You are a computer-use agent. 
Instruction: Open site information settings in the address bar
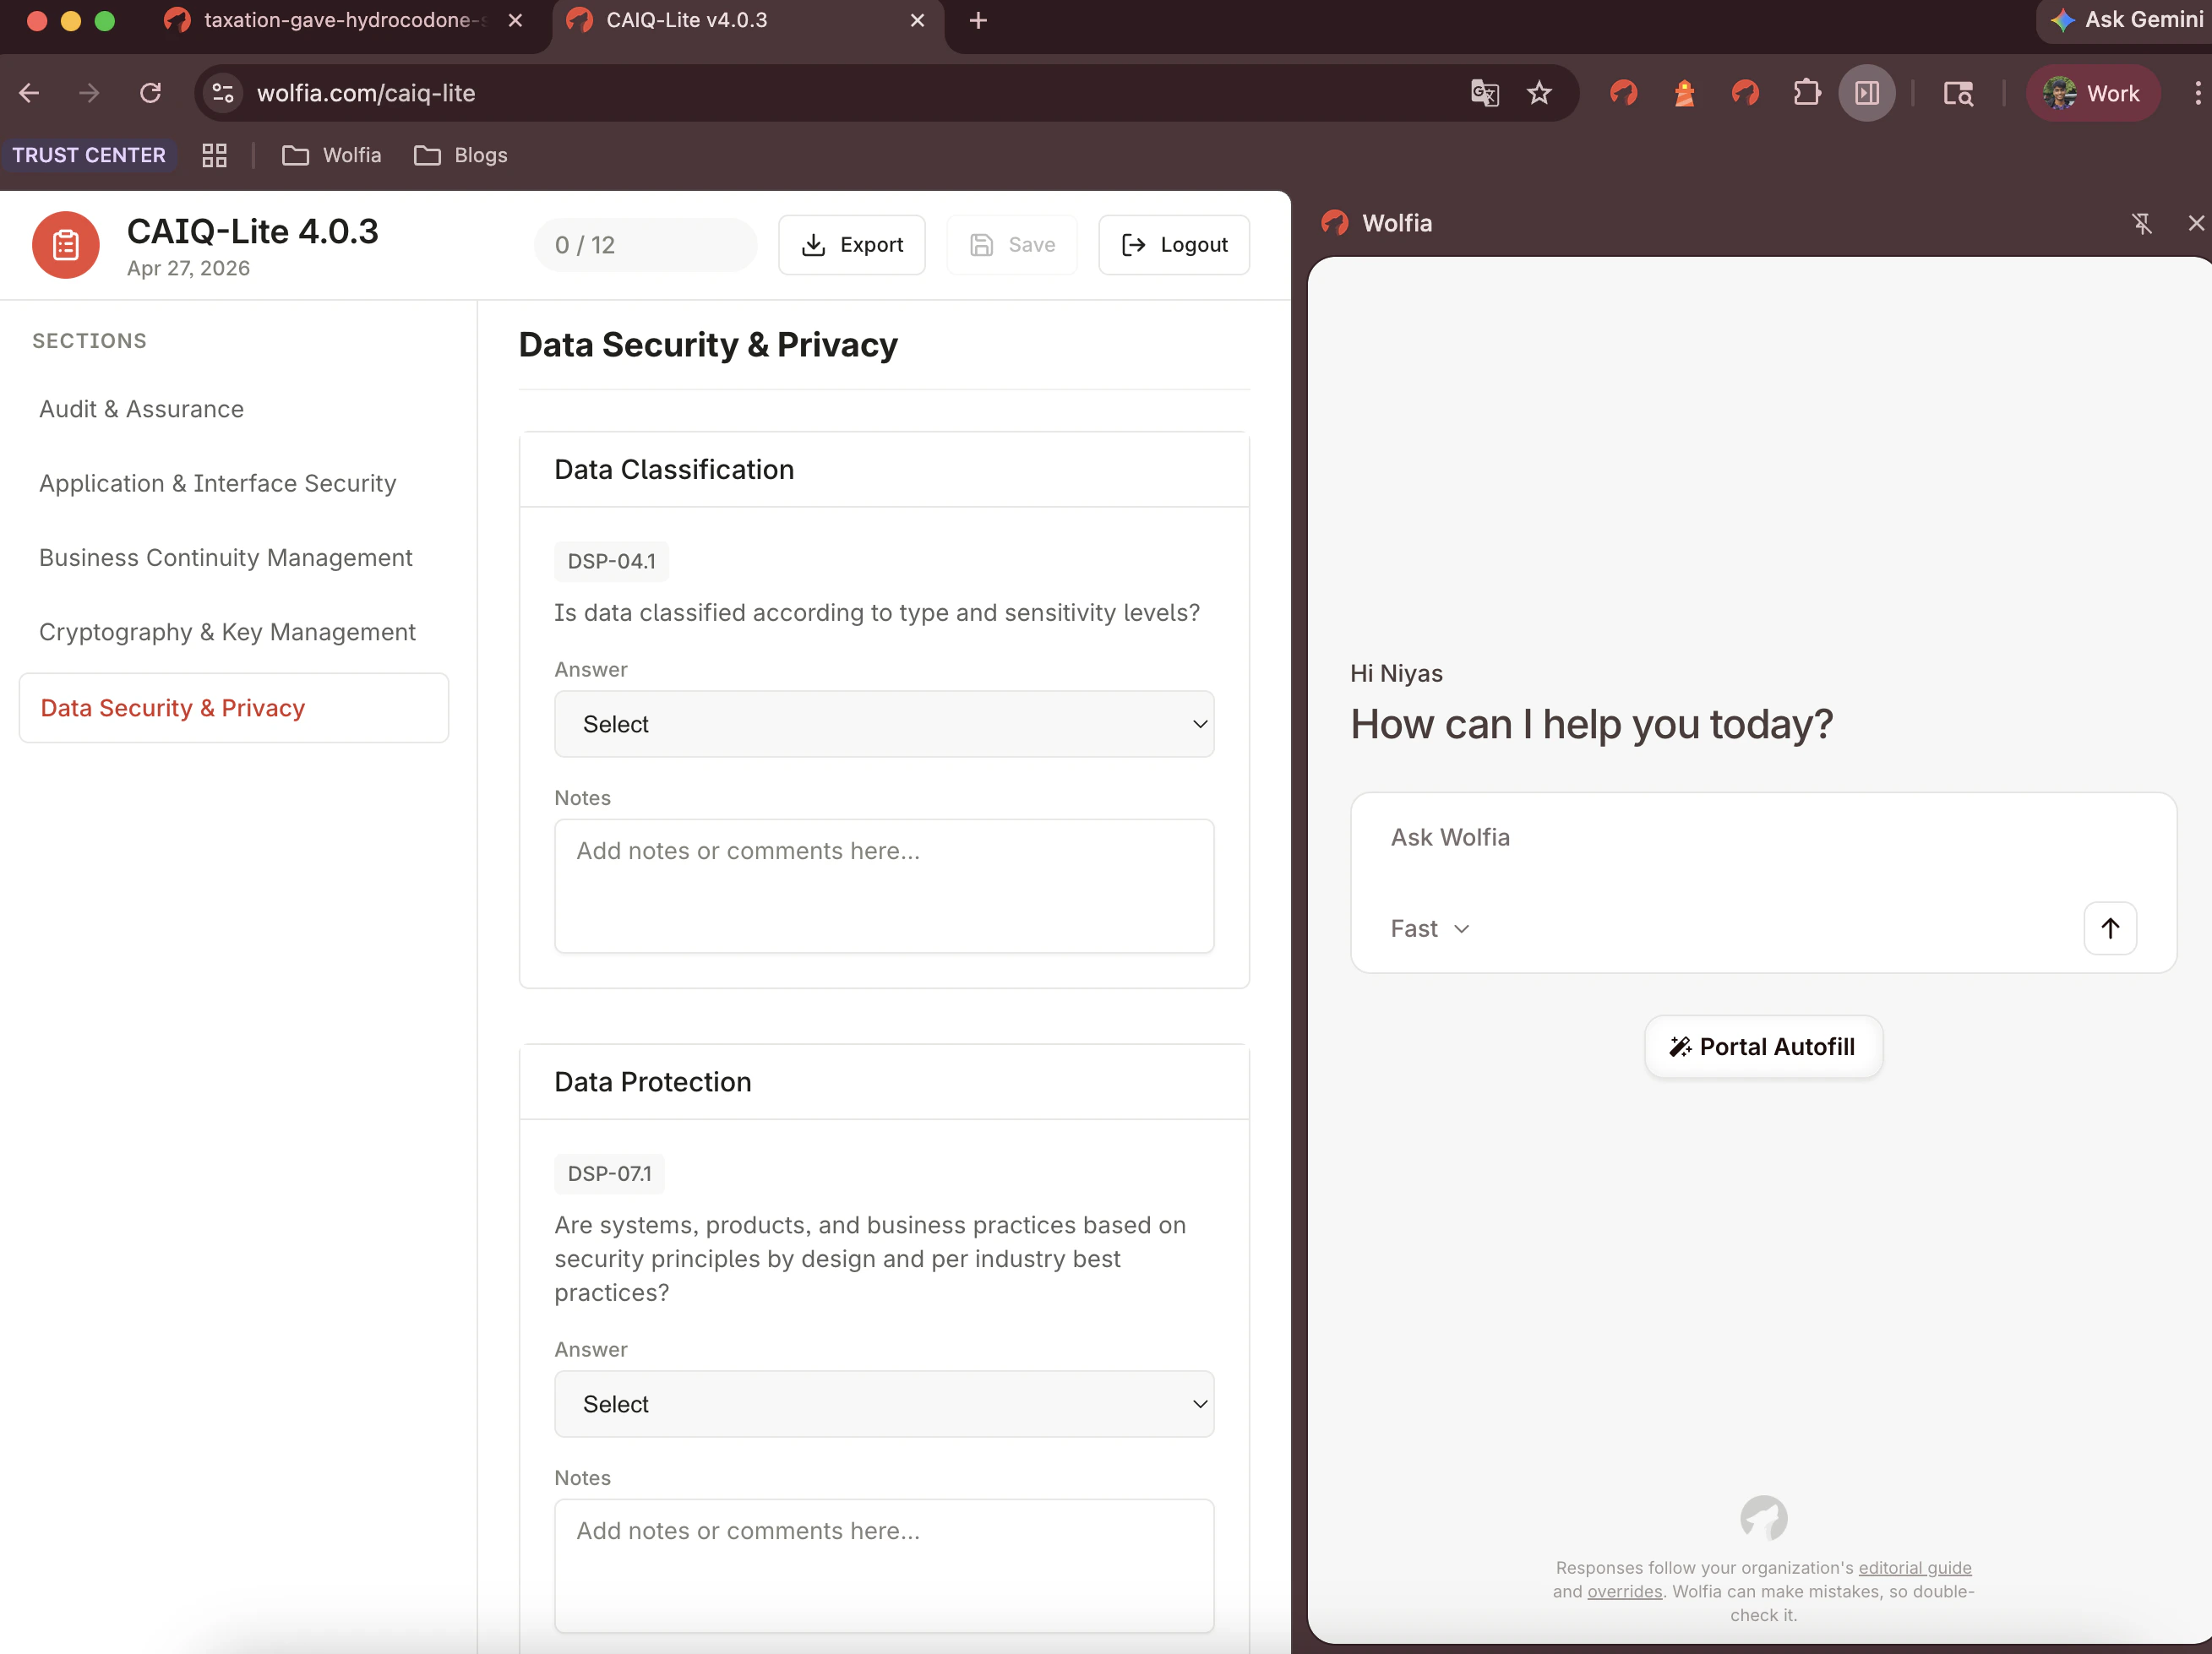click(x=222, y=93)
